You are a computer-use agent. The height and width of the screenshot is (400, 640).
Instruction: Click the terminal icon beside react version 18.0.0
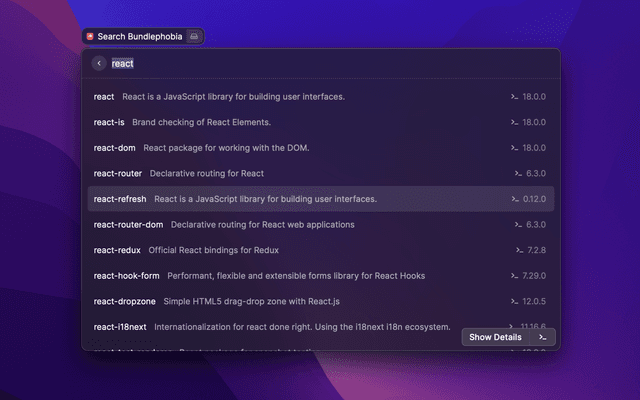coord(514,97)
